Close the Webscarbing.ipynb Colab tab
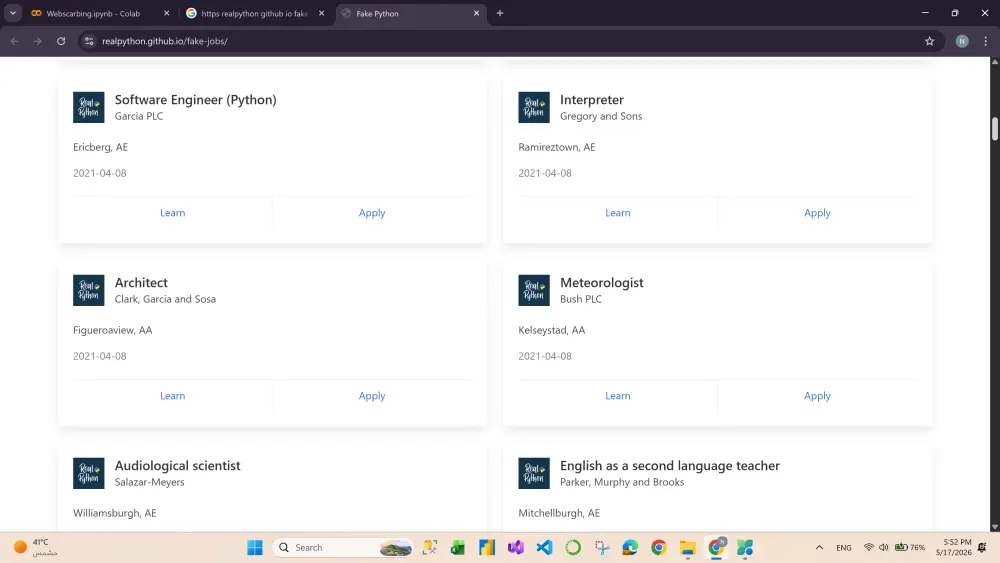This screenshot has width=1000, height=563. click(166, 13)
